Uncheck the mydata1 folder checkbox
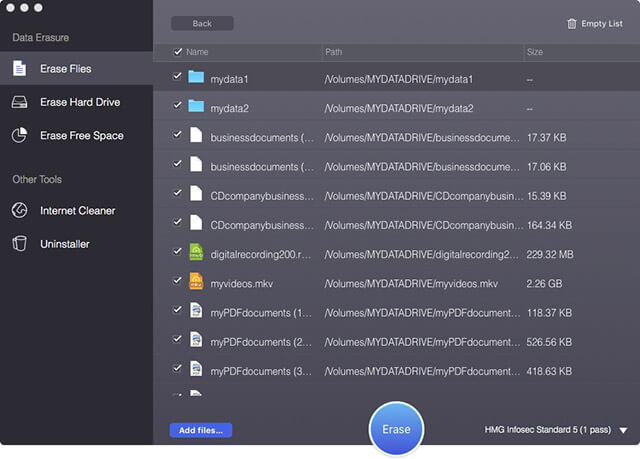 coord(177,76)
